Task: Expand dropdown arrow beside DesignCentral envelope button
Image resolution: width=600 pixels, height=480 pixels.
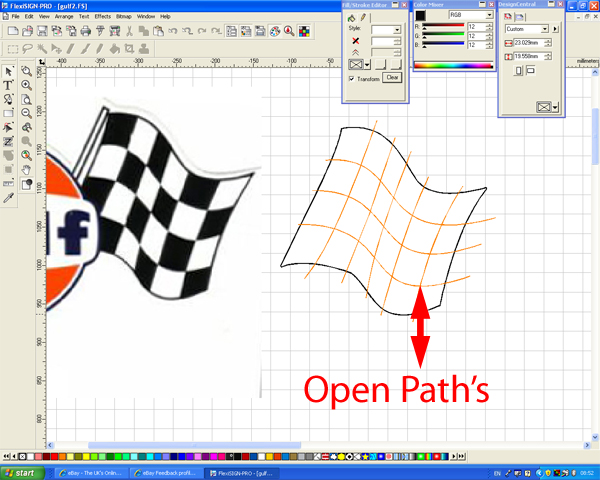Action: pos(555,108)
